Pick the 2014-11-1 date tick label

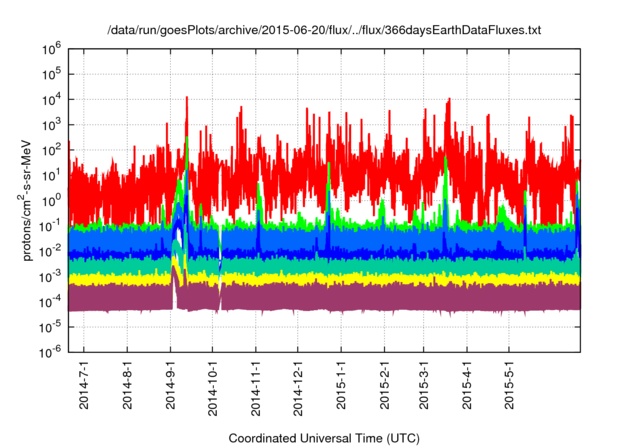(x=256, y=386)
